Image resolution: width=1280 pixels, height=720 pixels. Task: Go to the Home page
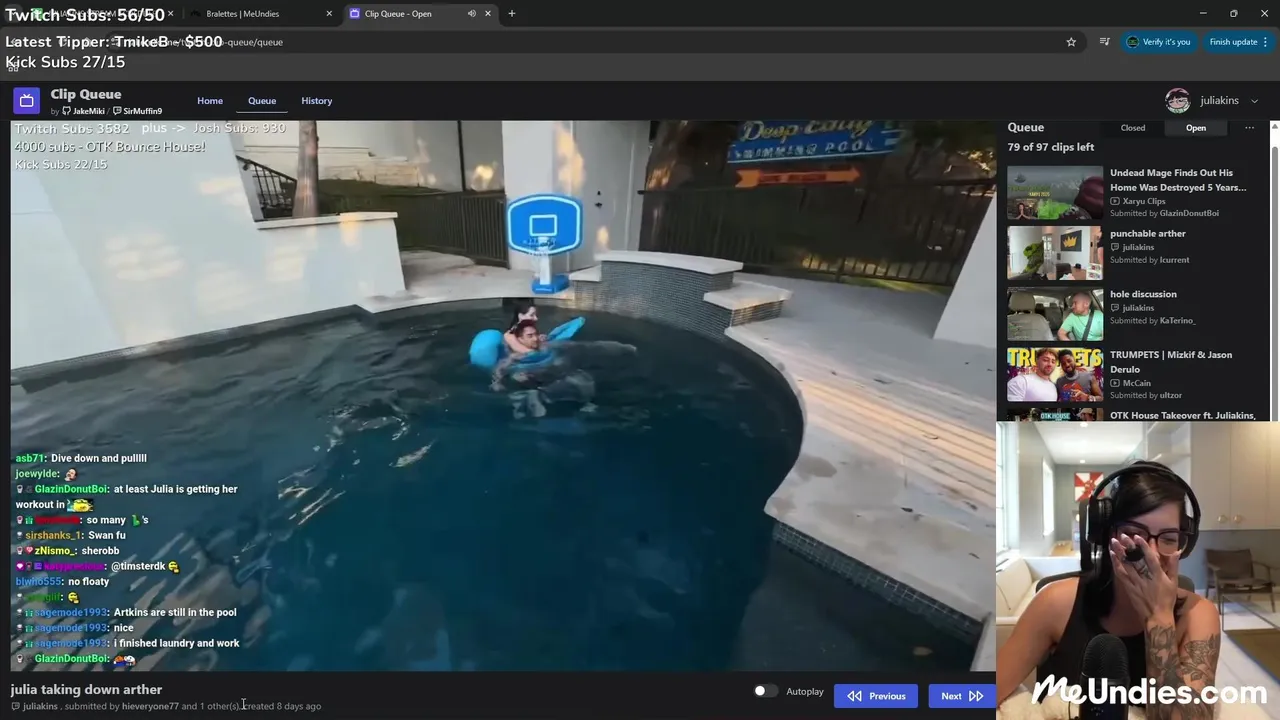210,101
